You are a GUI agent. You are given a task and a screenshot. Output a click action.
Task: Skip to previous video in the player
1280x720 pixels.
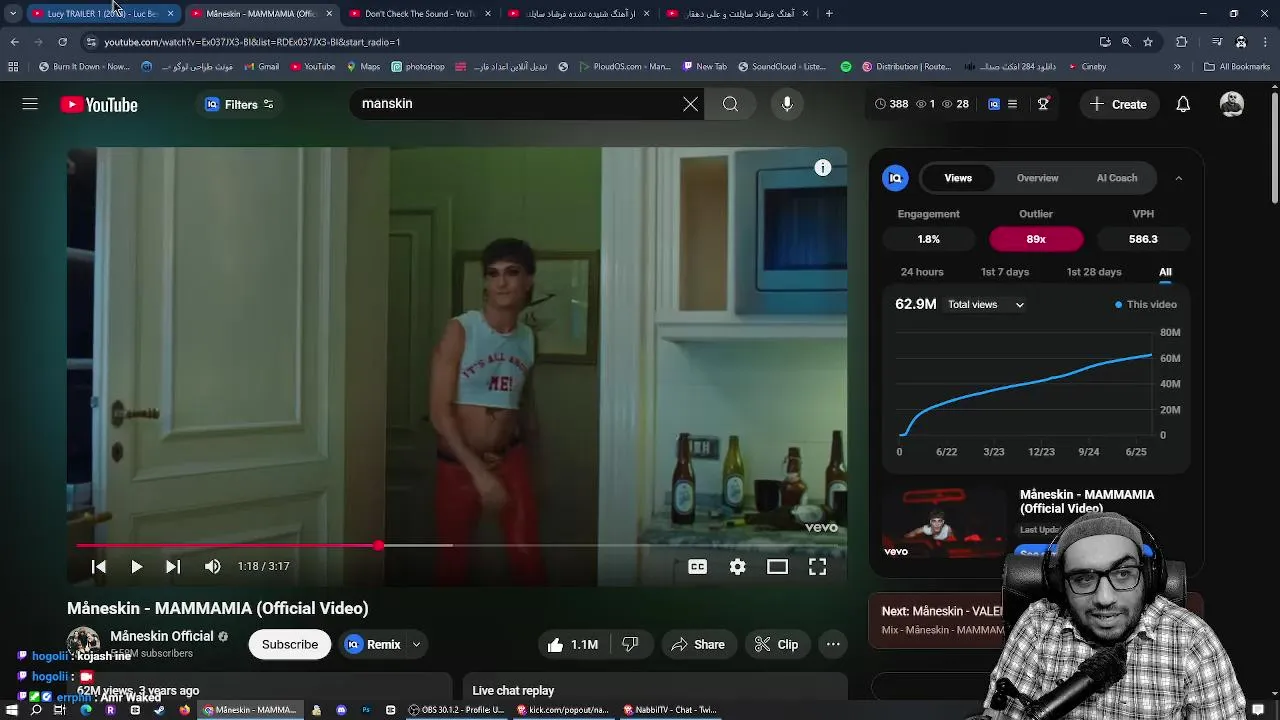(x=99, y=566)
